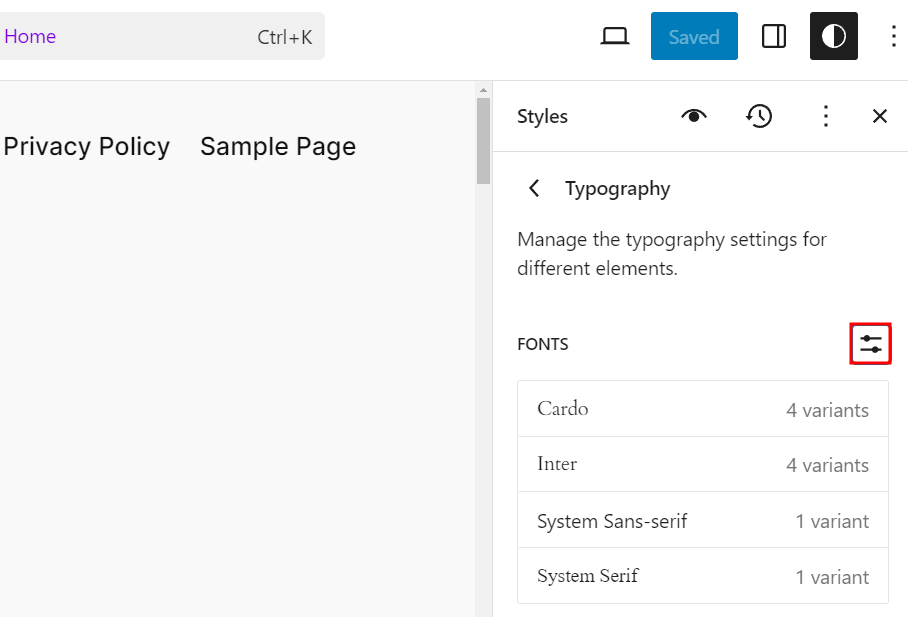Open the font manager settings icon
The height and width of the screenshot is (617, 908).
[x=869, y=343]
